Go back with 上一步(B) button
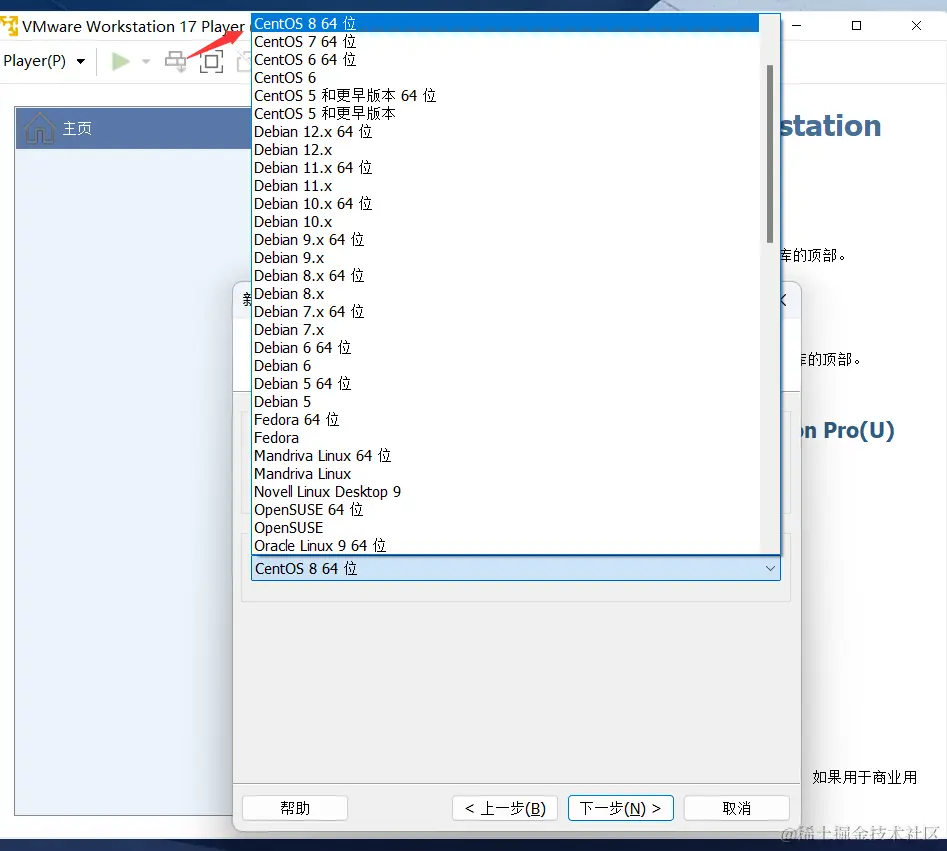Screen dimensions: 947x851 505,808
